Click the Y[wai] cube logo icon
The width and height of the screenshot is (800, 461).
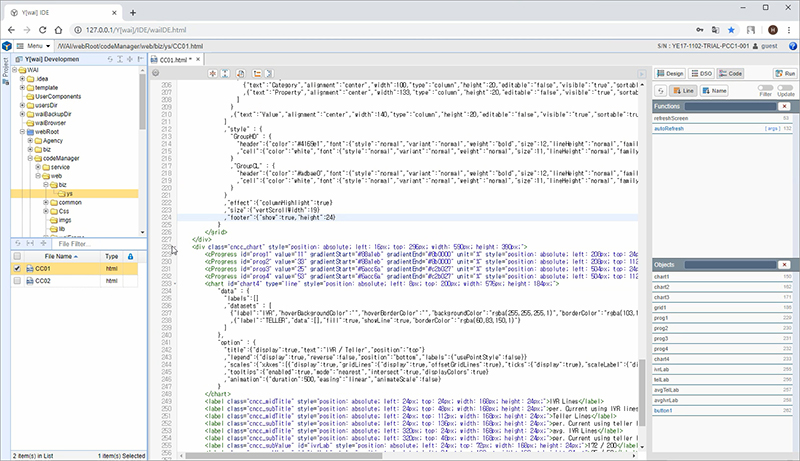9,46
